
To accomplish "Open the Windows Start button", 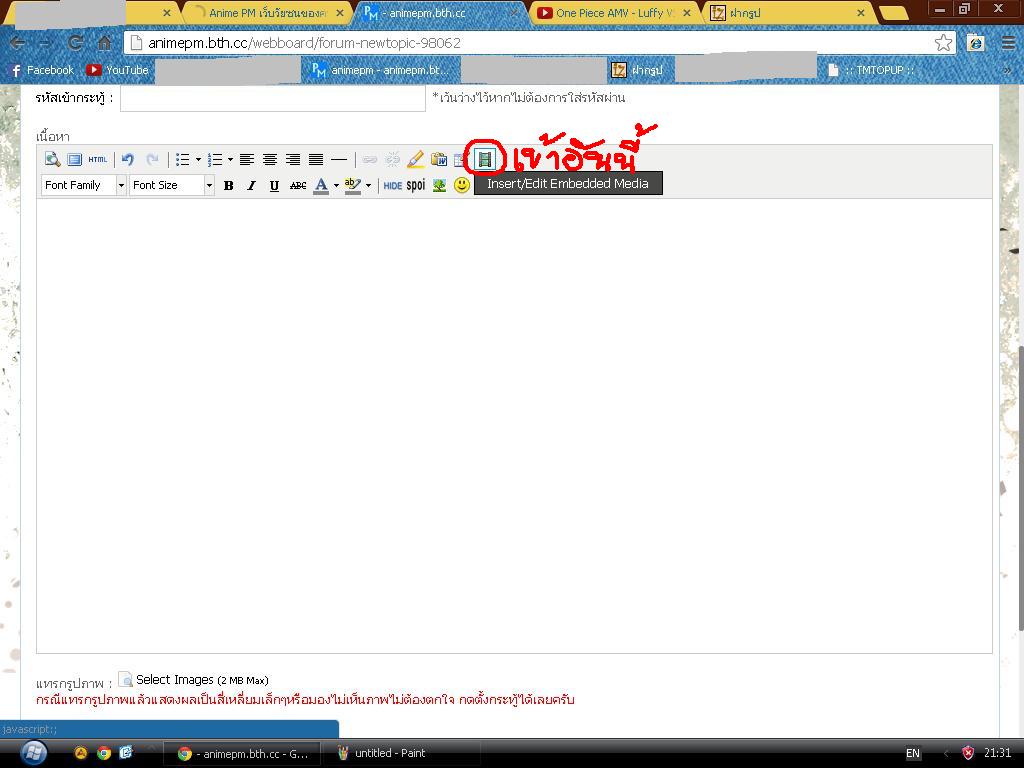I will (x=33, y=753).
